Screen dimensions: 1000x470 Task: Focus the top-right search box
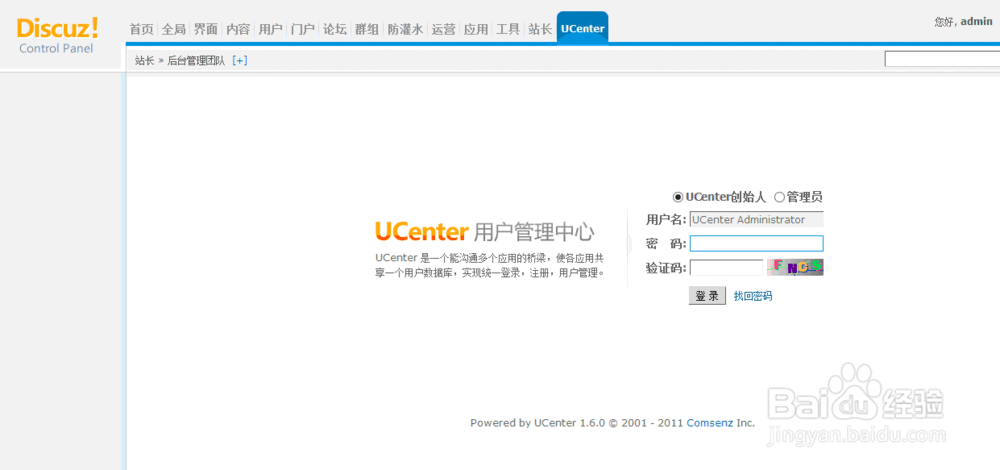coord(942,59)
